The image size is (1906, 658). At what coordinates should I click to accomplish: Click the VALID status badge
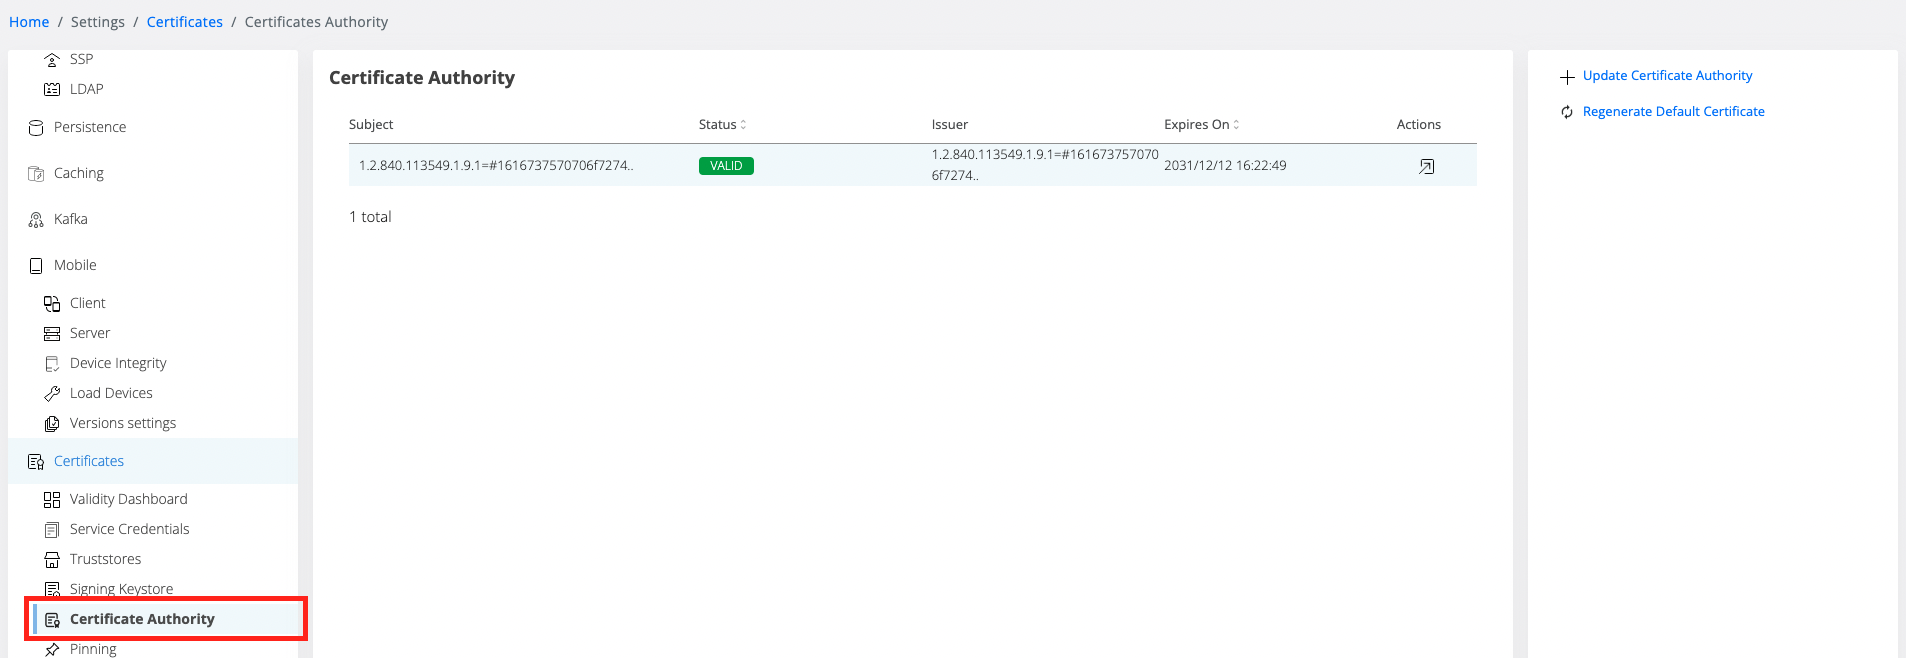(726, 166)
